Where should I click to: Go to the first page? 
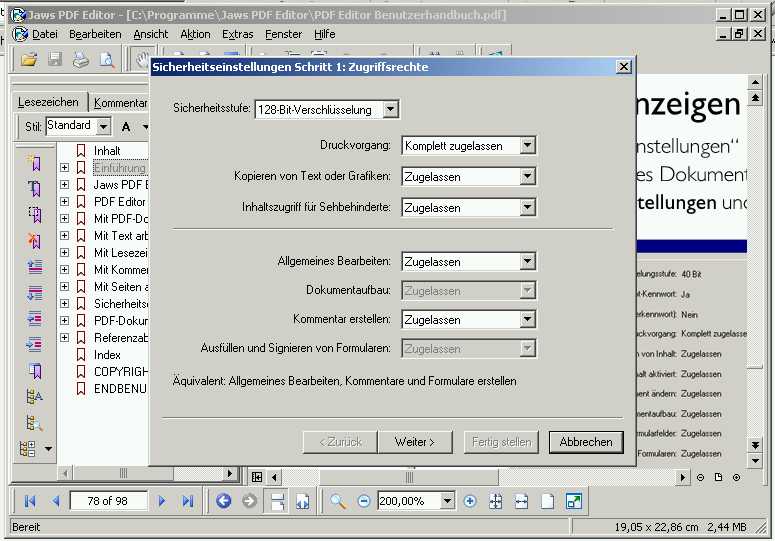30,501
